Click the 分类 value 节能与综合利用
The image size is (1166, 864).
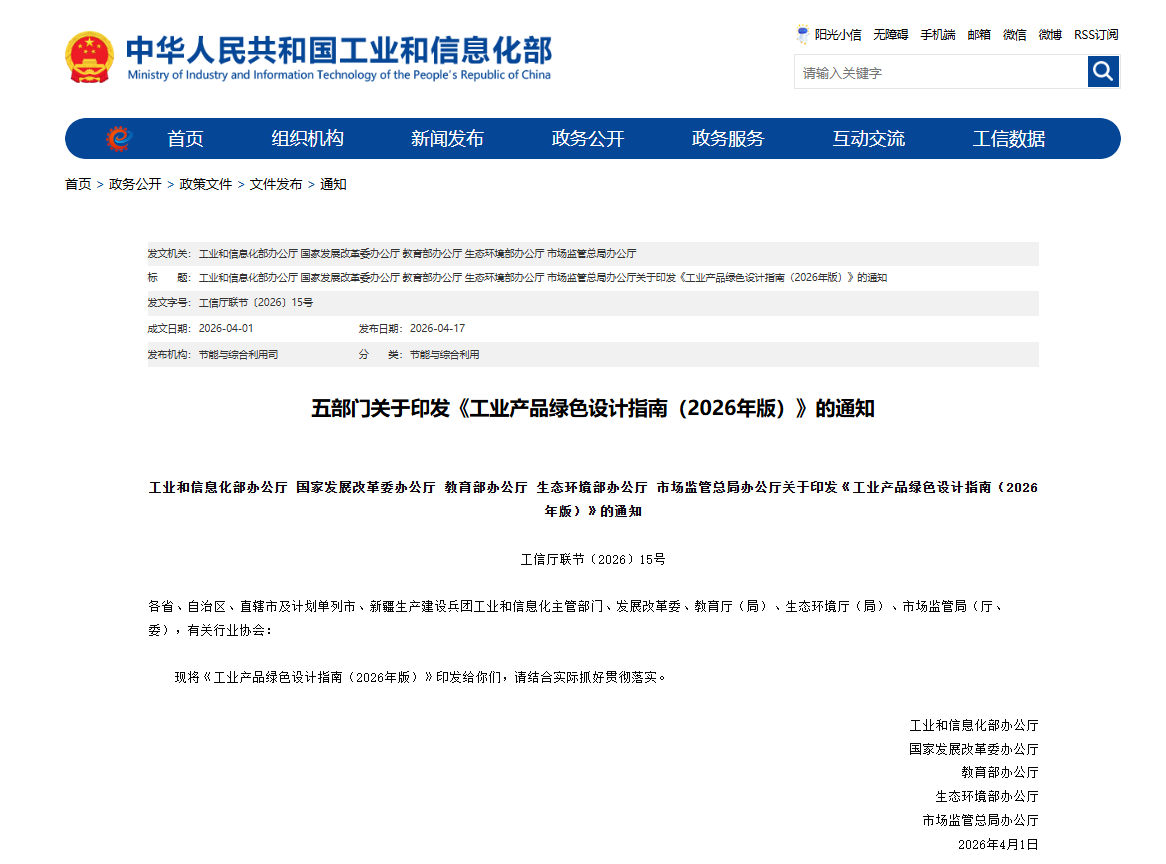444,355
